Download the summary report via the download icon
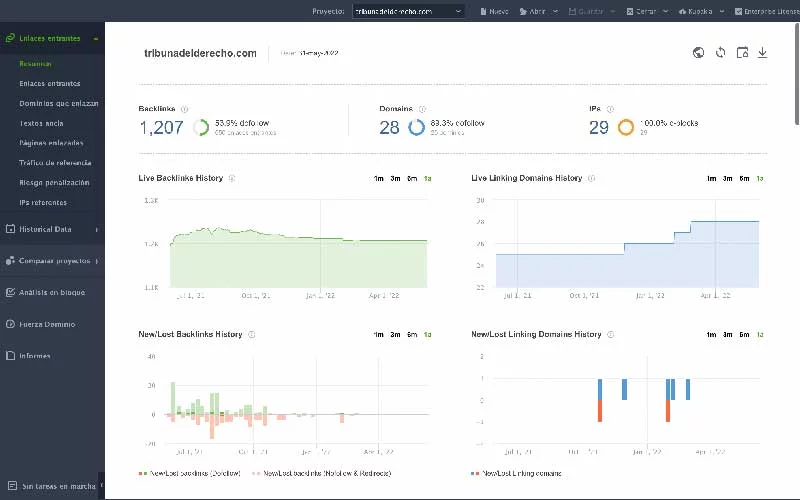Screen dimensions: 800x500 762,53
